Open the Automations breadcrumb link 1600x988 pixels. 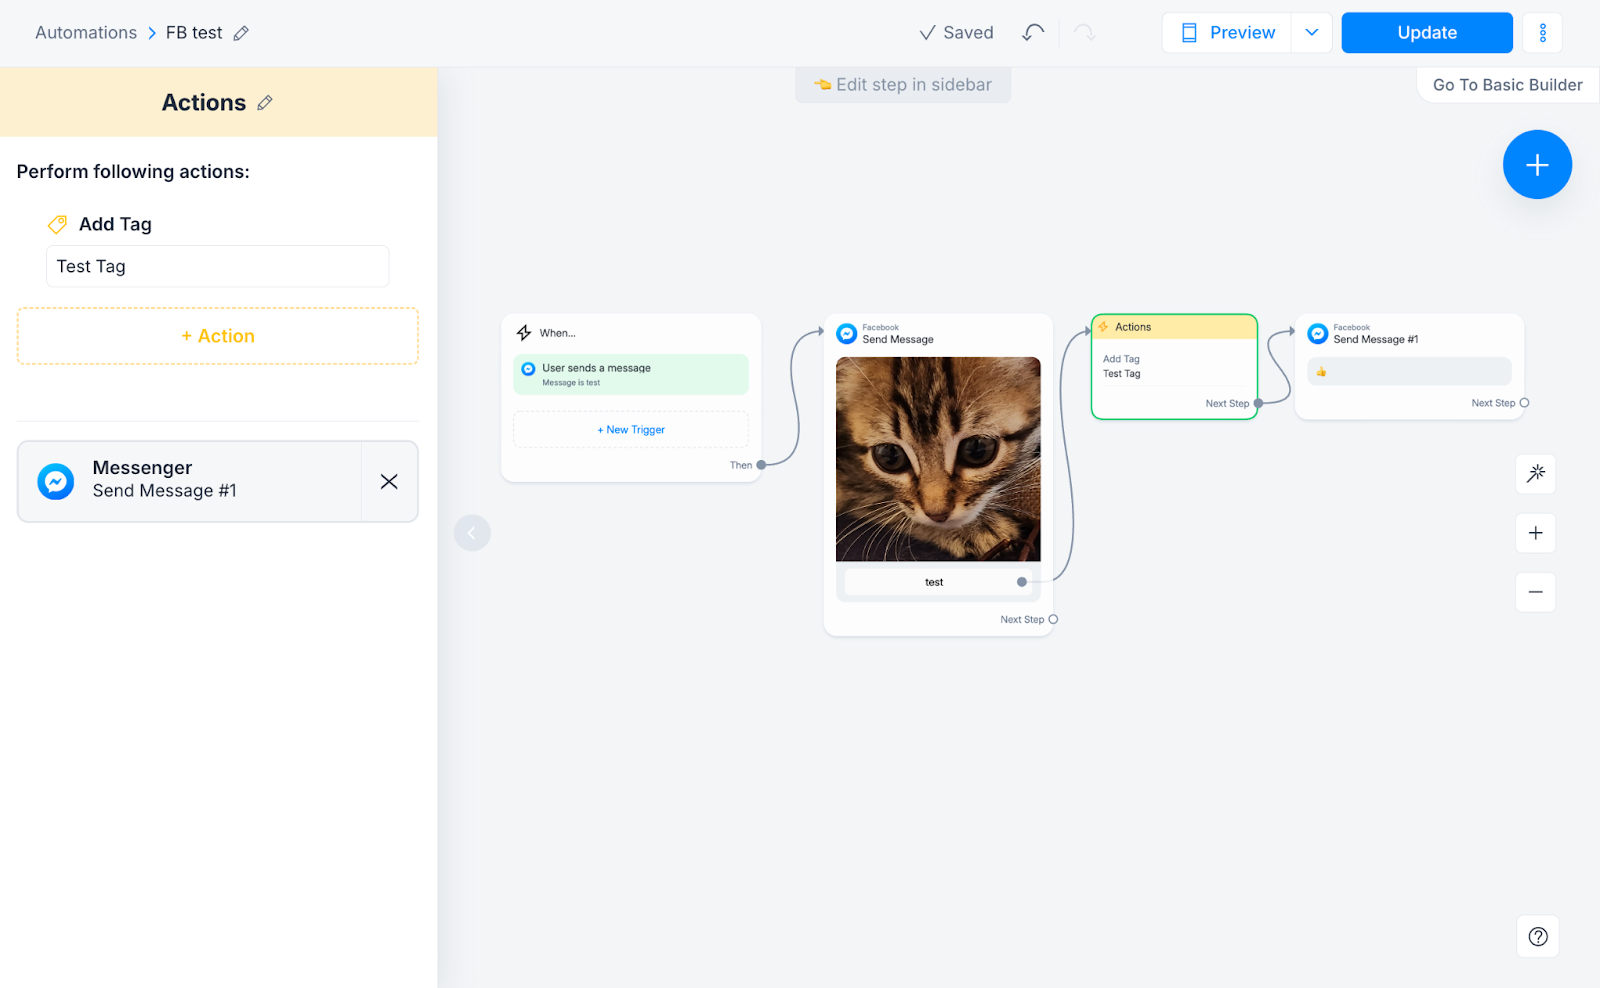[x=86, y=33]
